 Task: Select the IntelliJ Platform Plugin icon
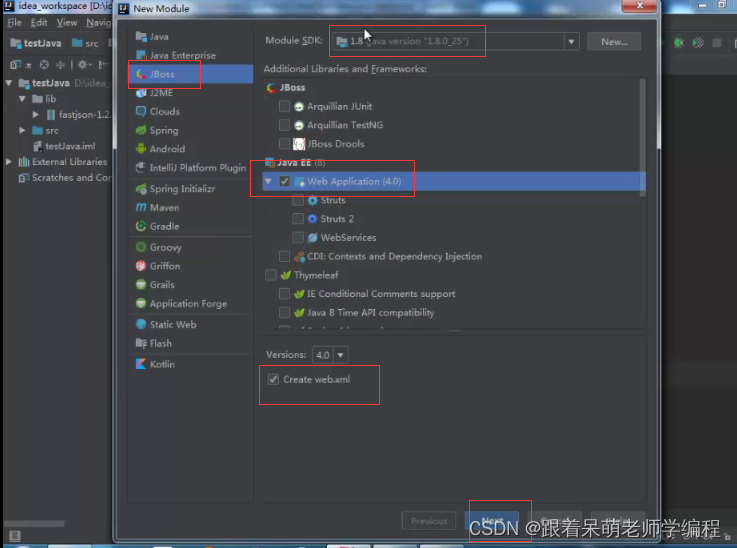tap(141, 168)
